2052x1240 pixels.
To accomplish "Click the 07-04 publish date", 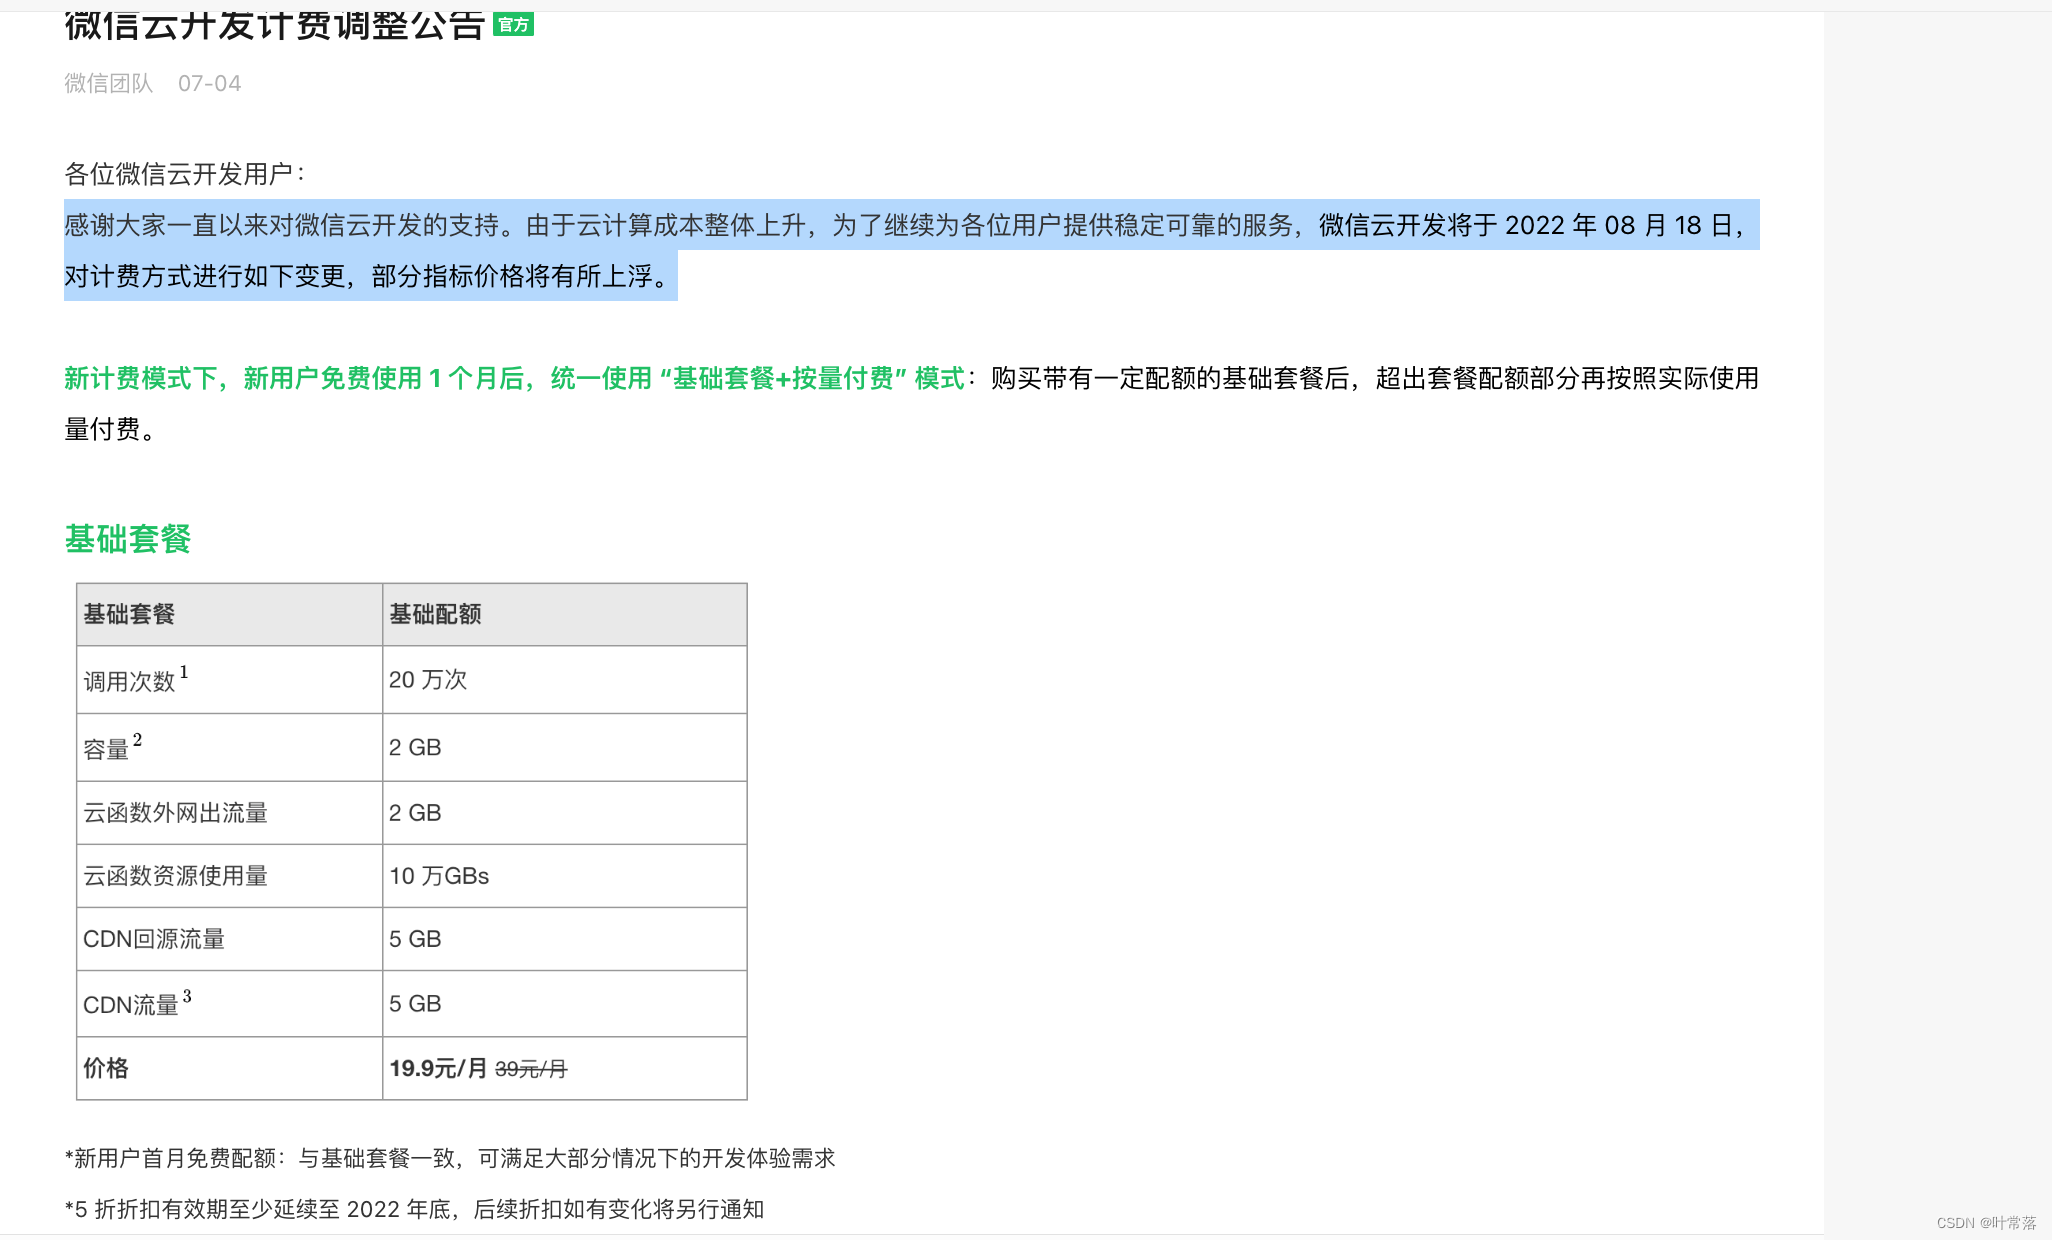I will tap(209, 83).
